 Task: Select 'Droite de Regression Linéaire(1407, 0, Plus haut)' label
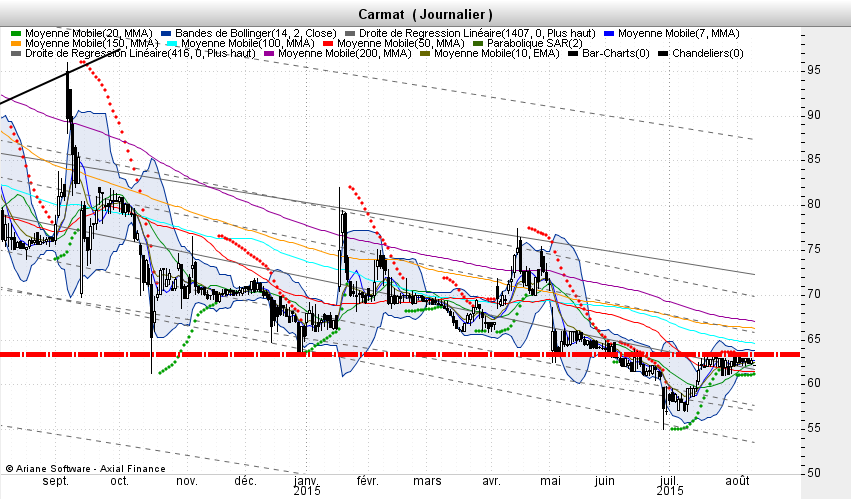[x=477, y=34]
